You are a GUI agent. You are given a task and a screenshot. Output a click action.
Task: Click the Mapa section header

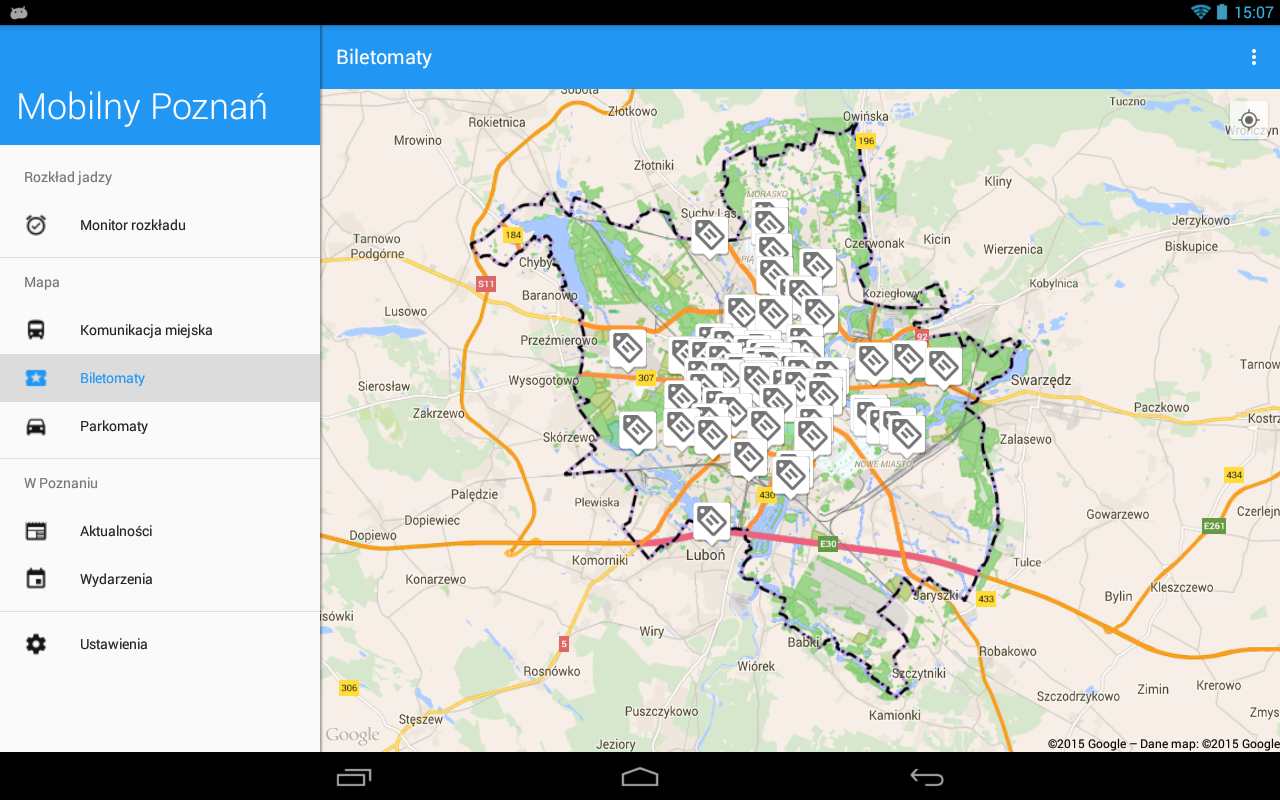click(42, 282)
